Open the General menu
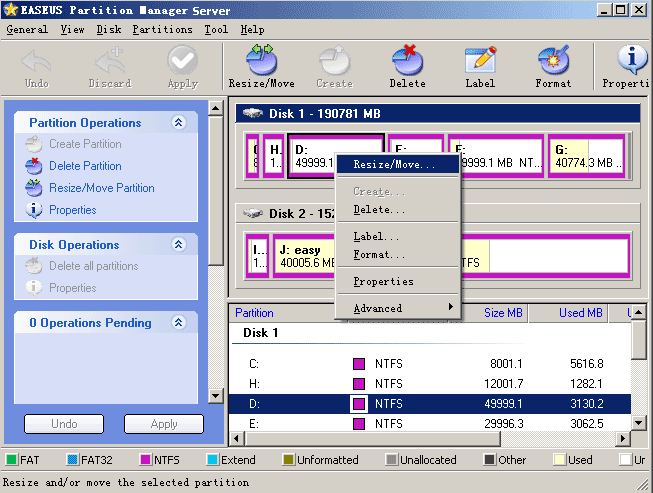The image size is (653, 493). [27, 30]
